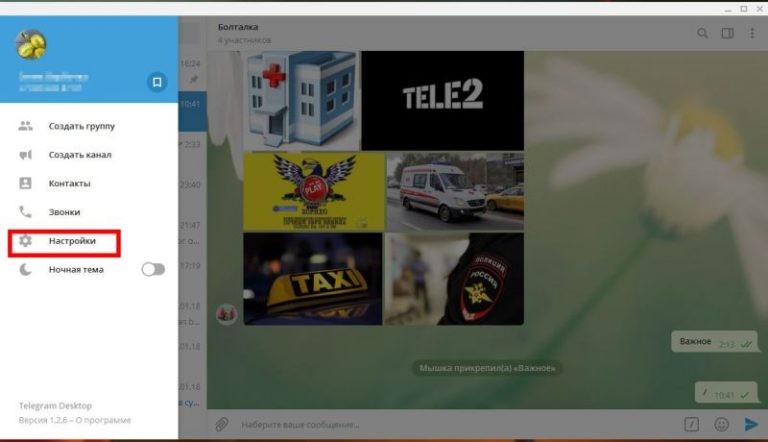Toggle the chat info side panel icon
768x442 pixels.
[727, 33]
